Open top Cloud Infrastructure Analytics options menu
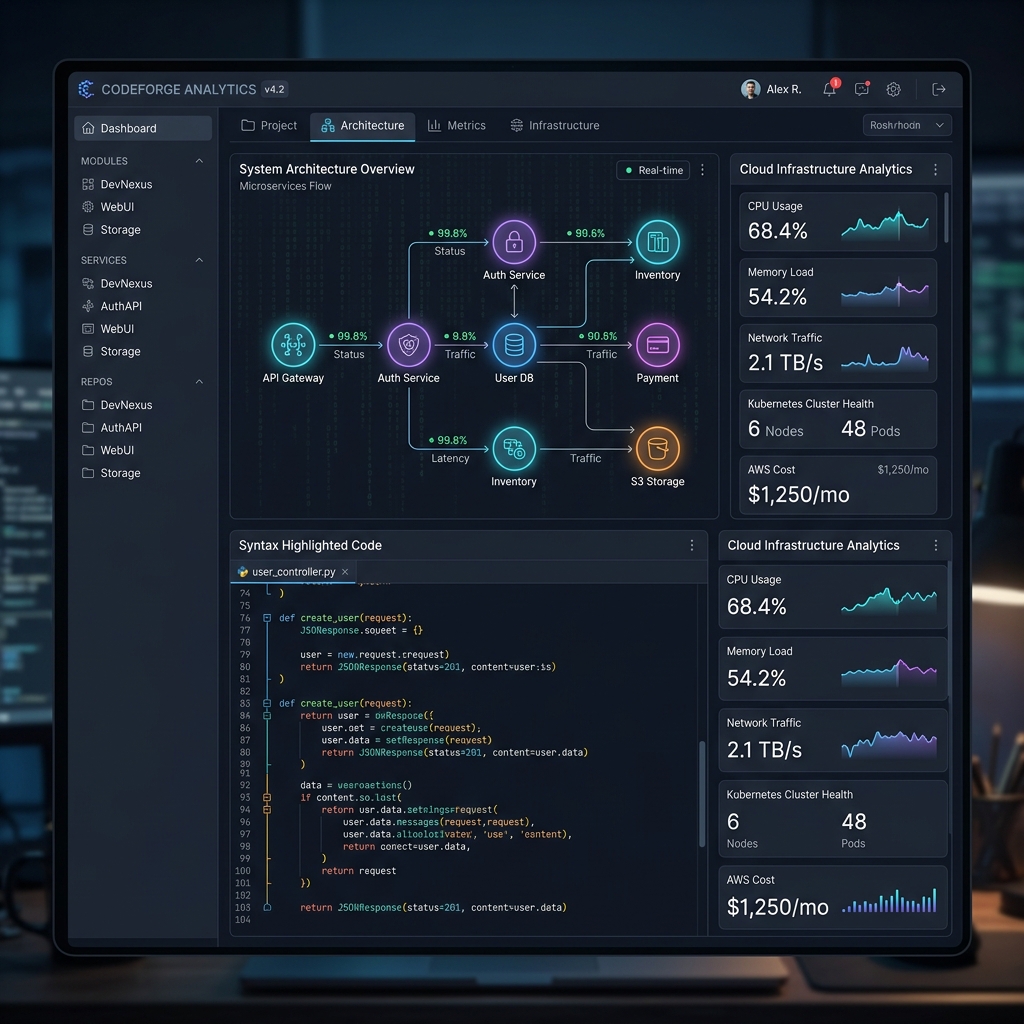This screenshot has height=1024, width=1024. pyautogui.click(x=936, y=170)
